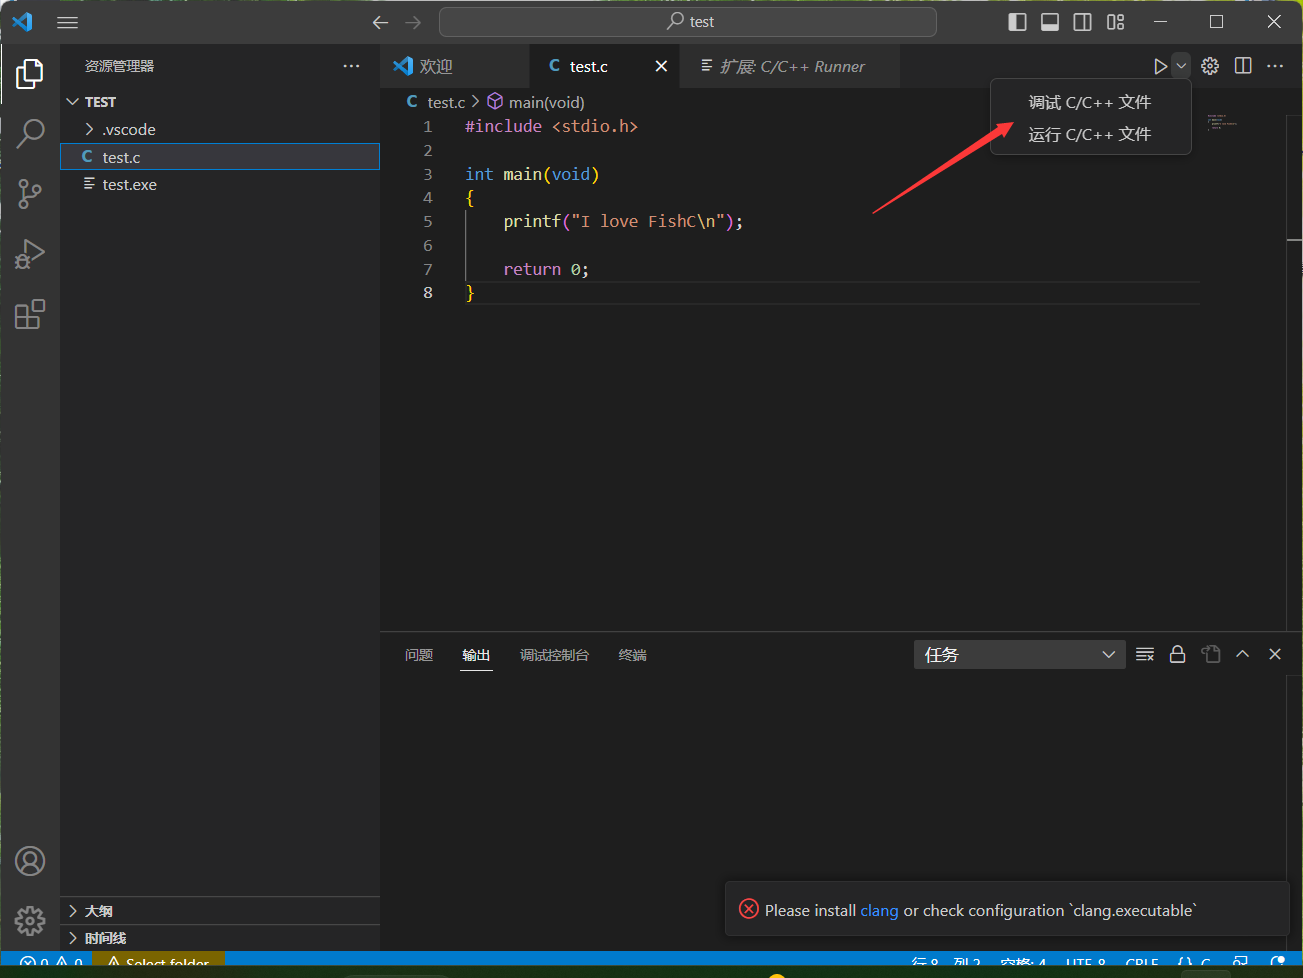
Task: Click the 资源管理器 sidebar title
Action: pyautogui.click(x=119, y=66)
